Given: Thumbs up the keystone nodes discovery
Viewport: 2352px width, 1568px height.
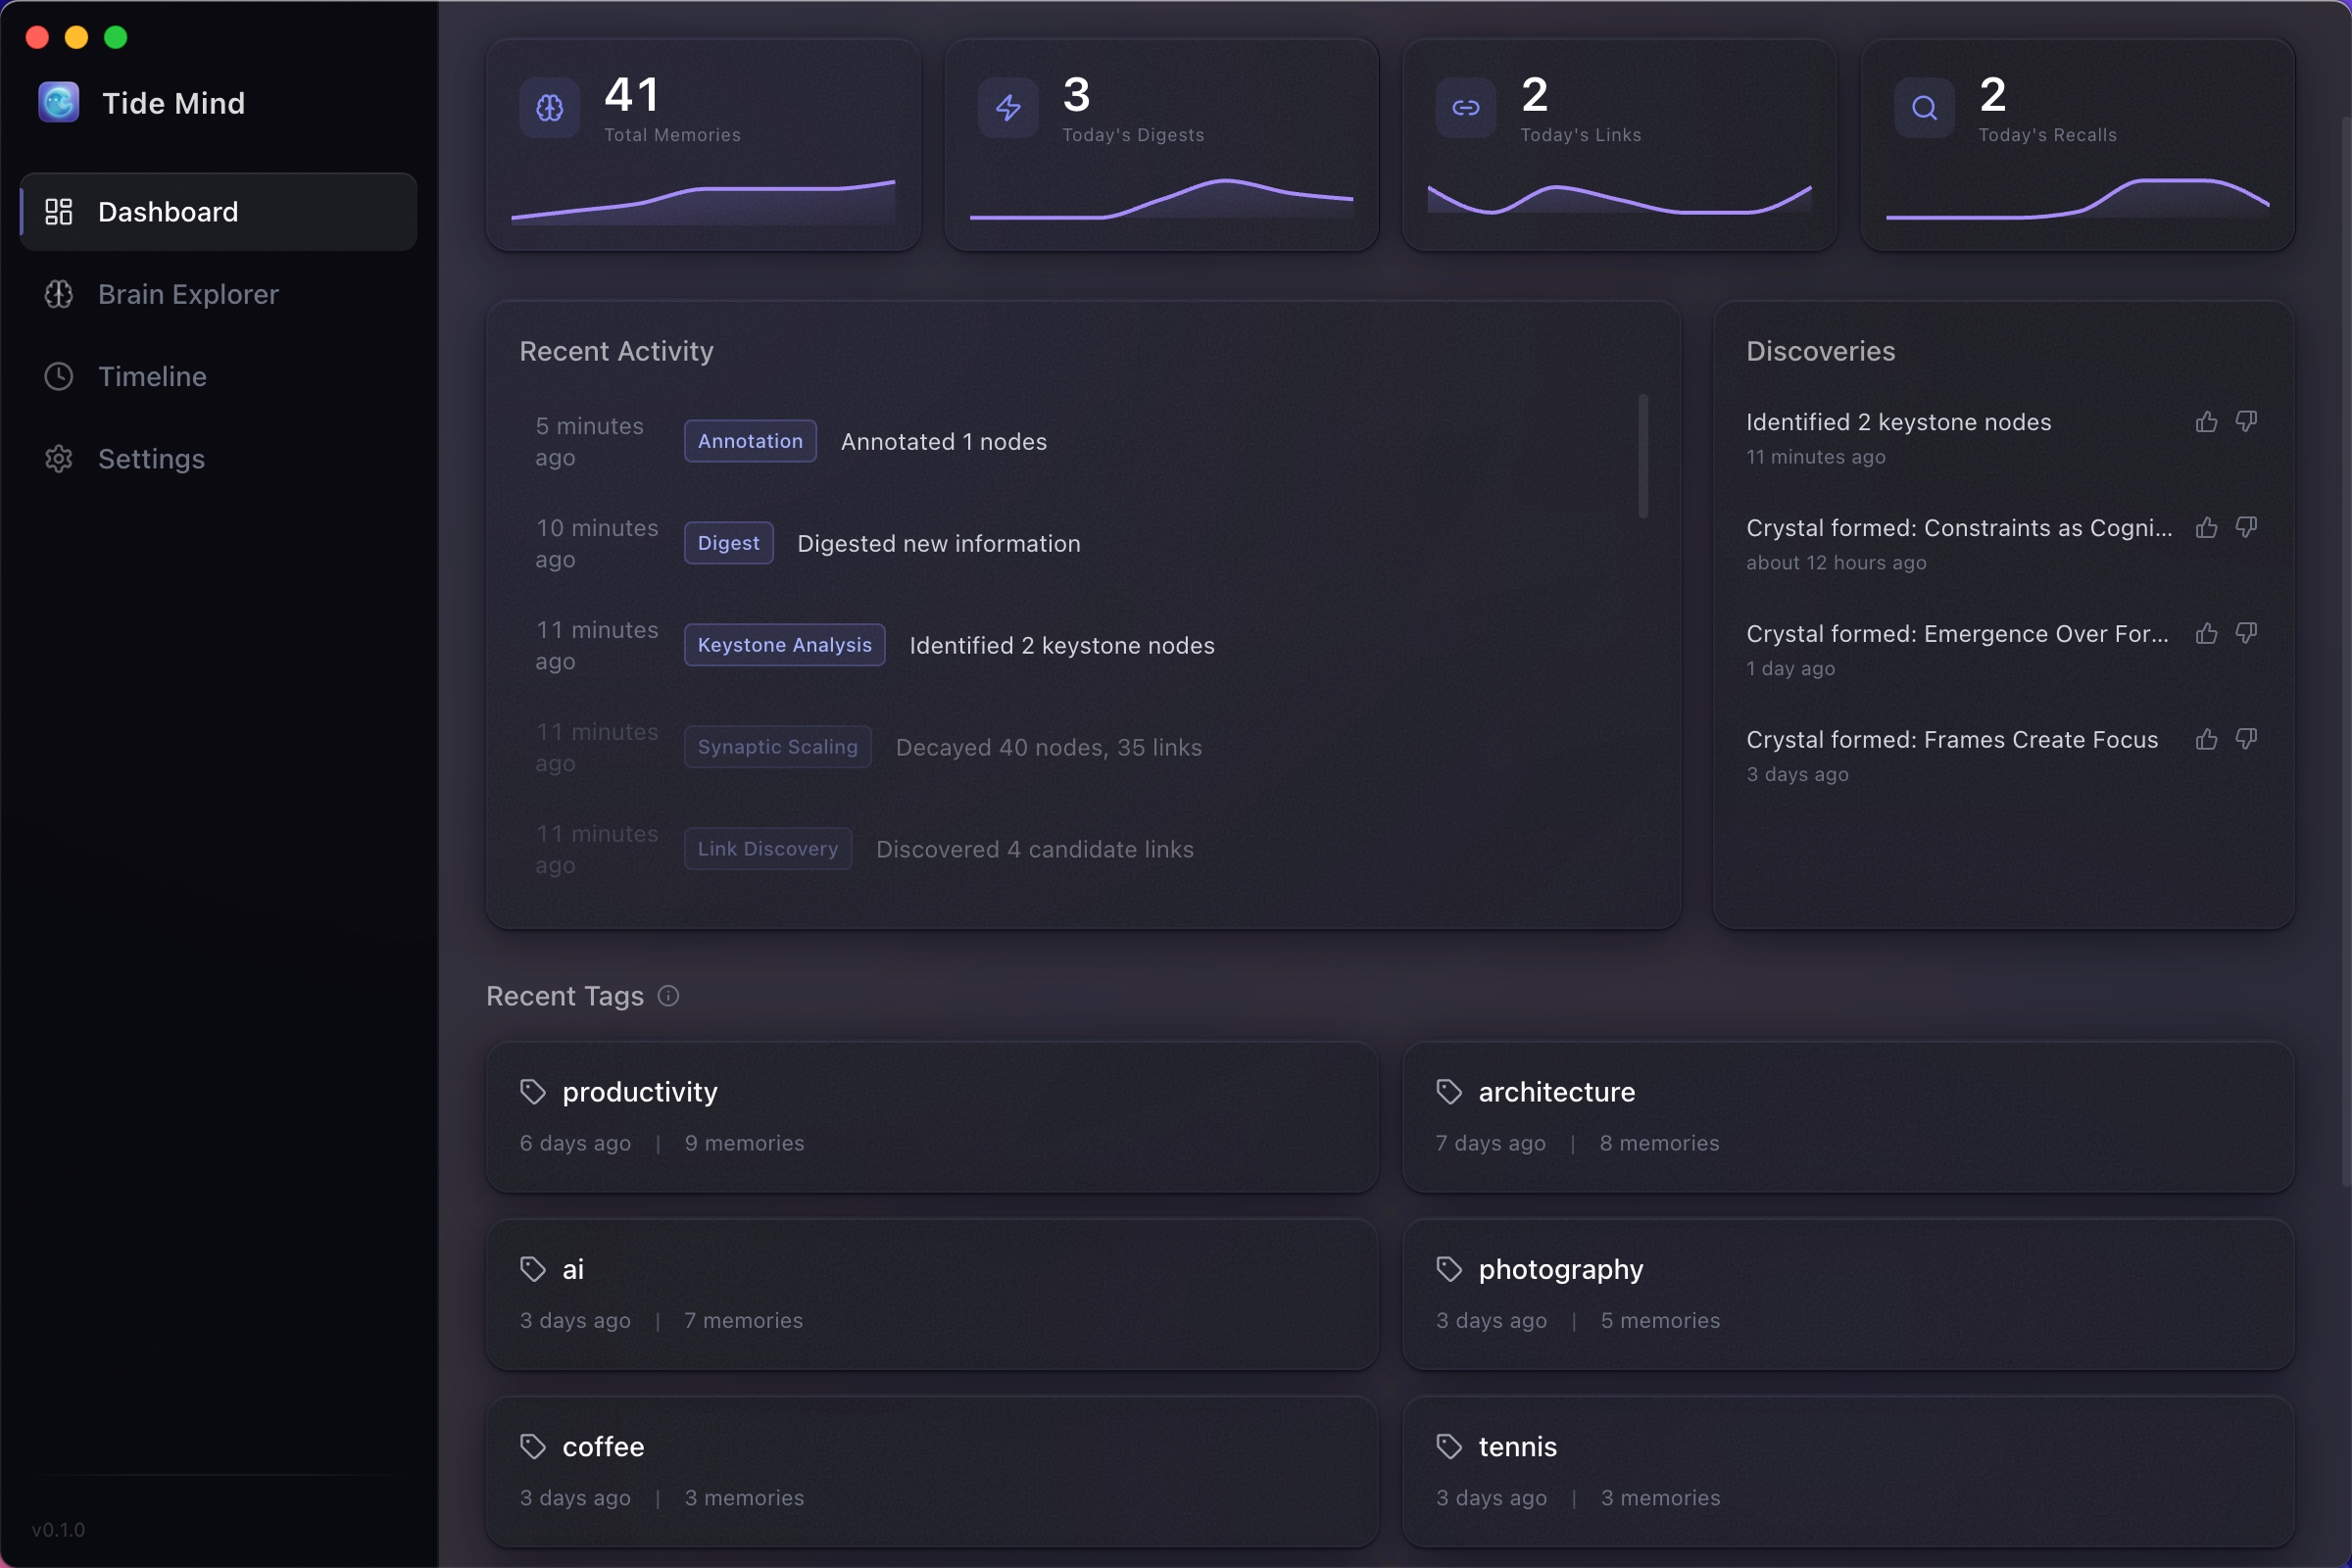Looking at the screenshot, I should tap(2206, 421).
